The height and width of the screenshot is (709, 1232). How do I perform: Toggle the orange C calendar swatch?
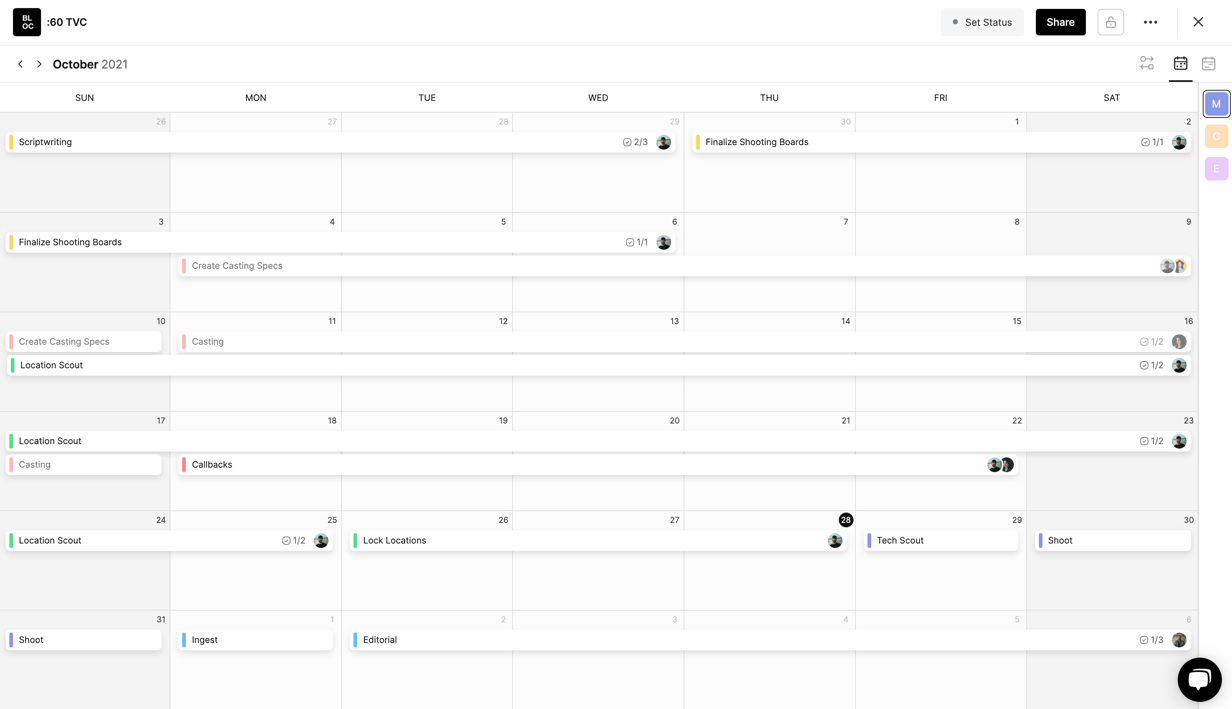pyautogui.click(x=1216, y=136)
